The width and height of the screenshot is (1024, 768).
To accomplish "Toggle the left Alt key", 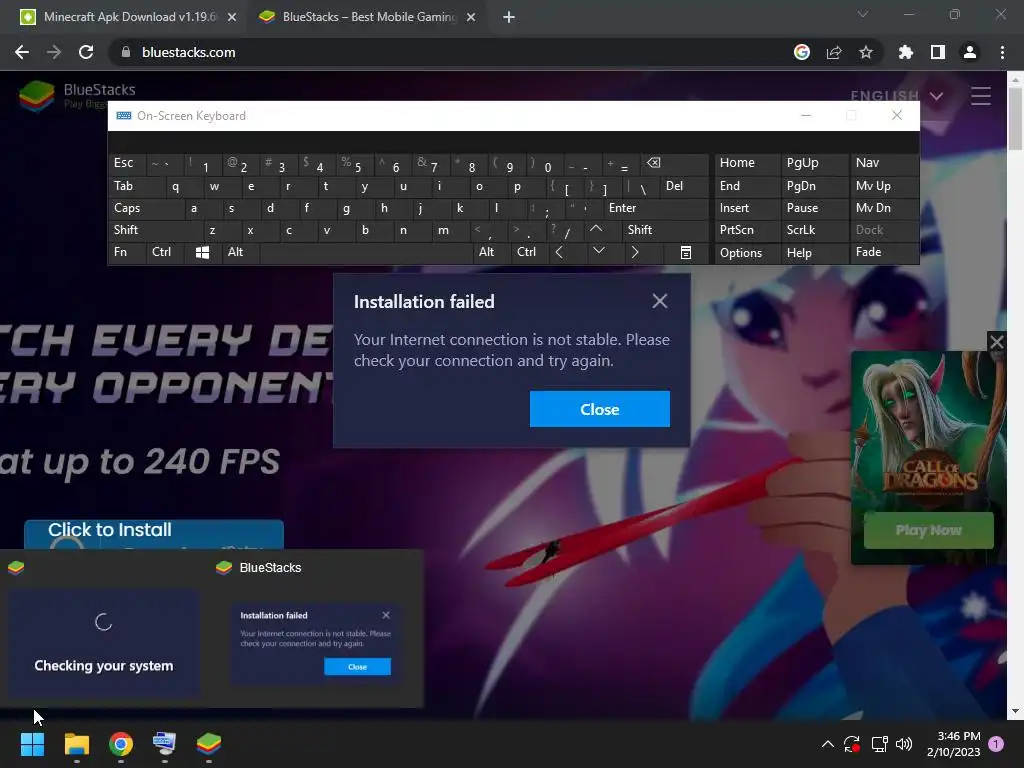I will [x=241, y=252].
